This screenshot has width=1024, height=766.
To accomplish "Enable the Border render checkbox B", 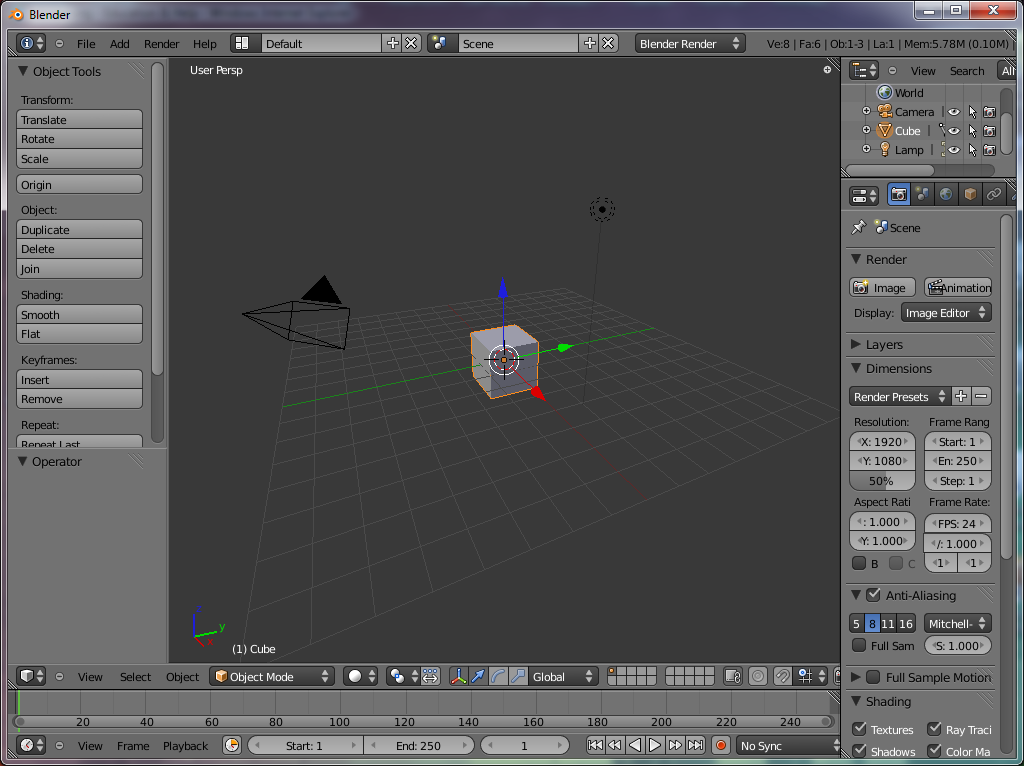I will pyautogui.click(x=859, y=563).
